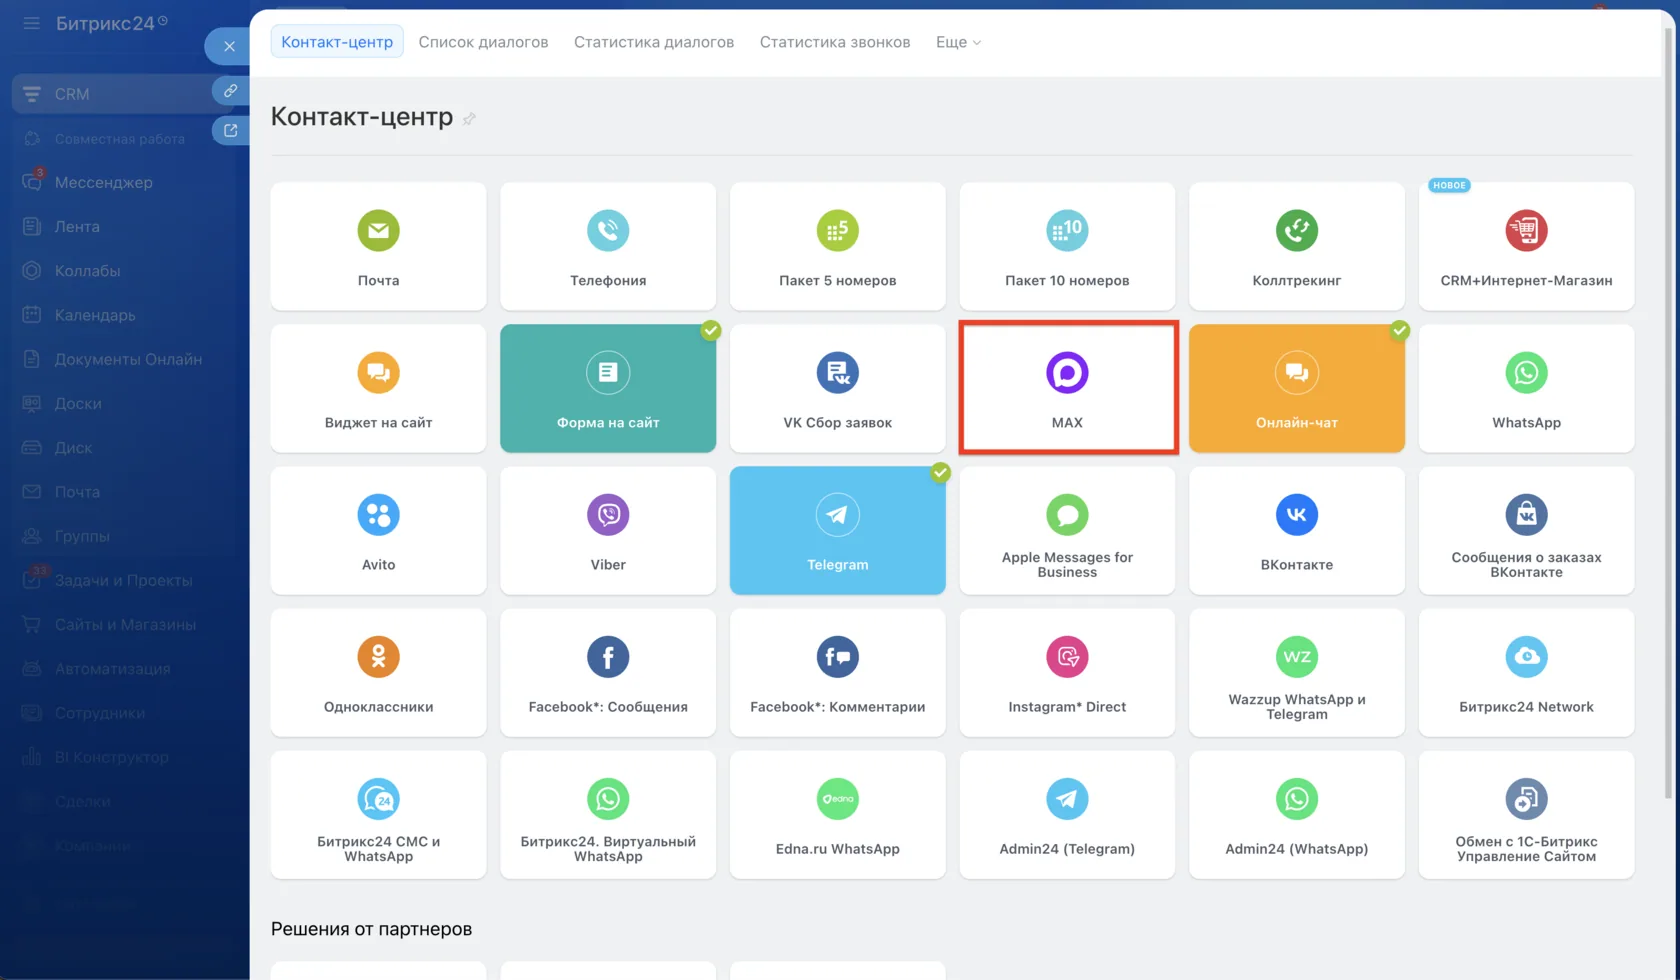Open Facebook*: Сообщения card

608,672
